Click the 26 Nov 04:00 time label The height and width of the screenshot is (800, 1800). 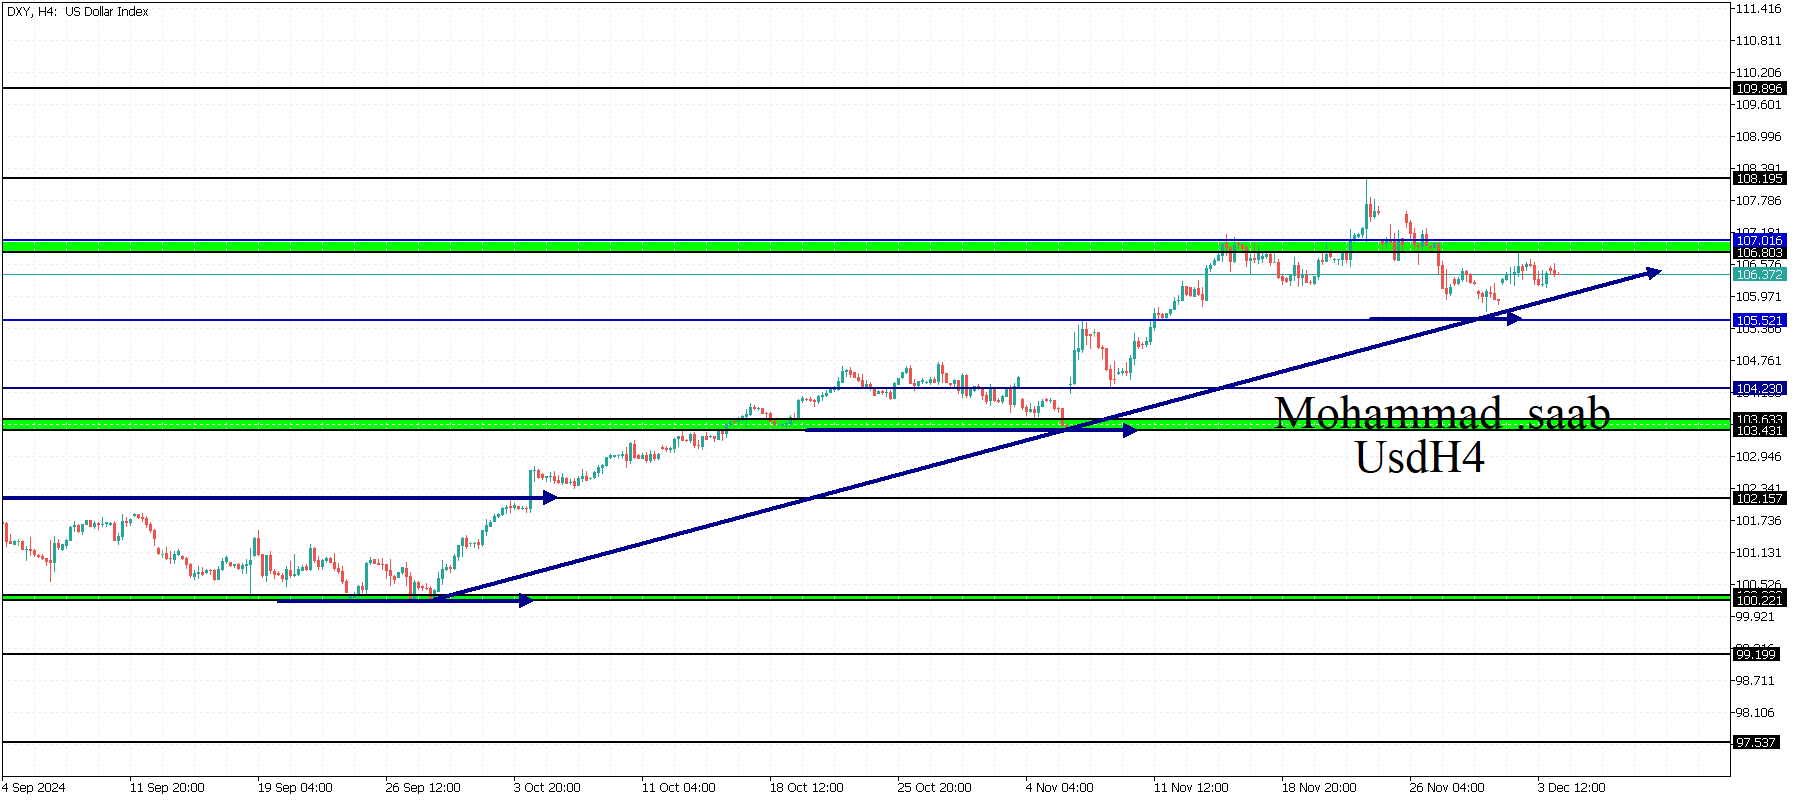pos(1447,788)
